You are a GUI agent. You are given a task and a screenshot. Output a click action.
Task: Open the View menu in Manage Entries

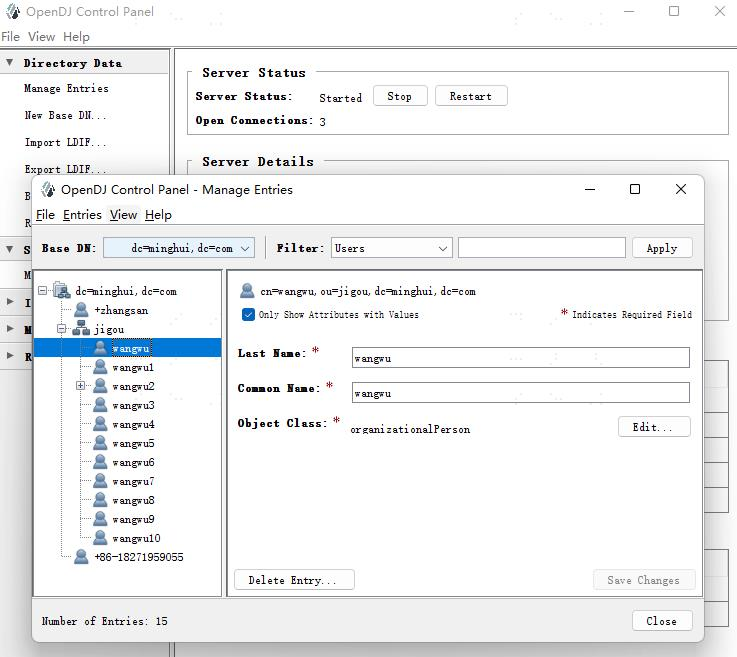click(124, 215)
